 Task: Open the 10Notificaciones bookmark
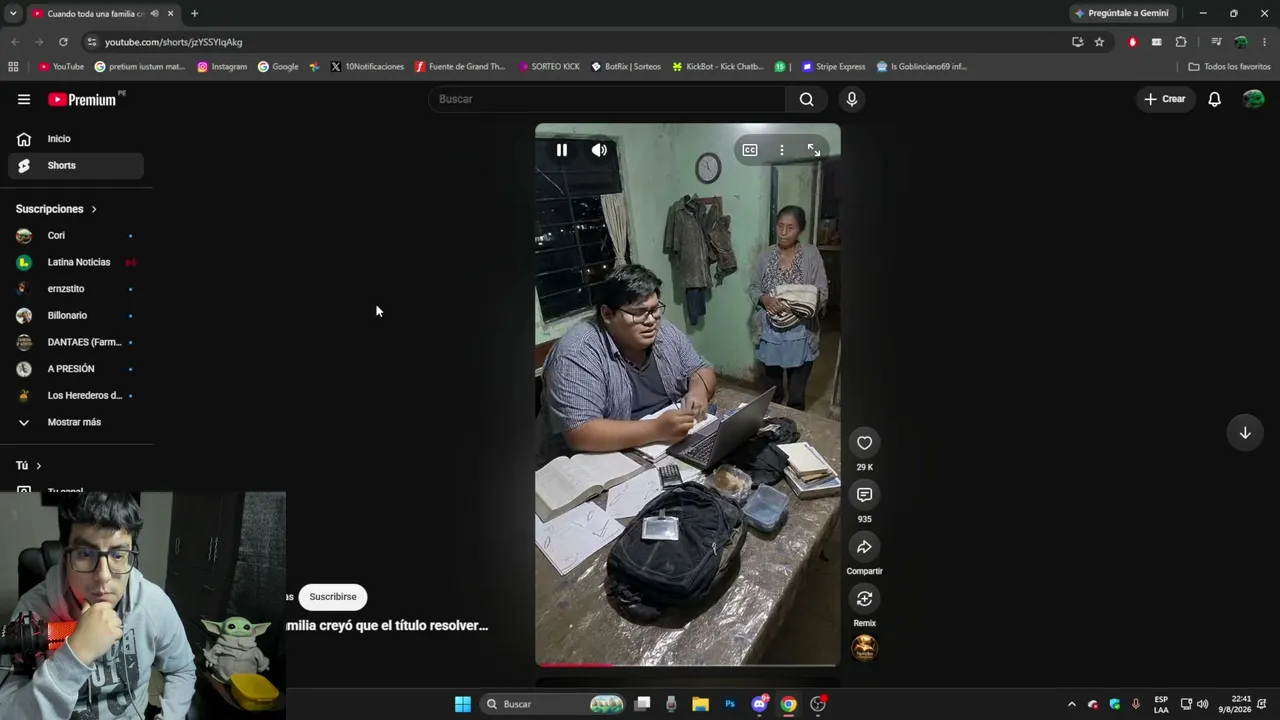tap(367, 67)
